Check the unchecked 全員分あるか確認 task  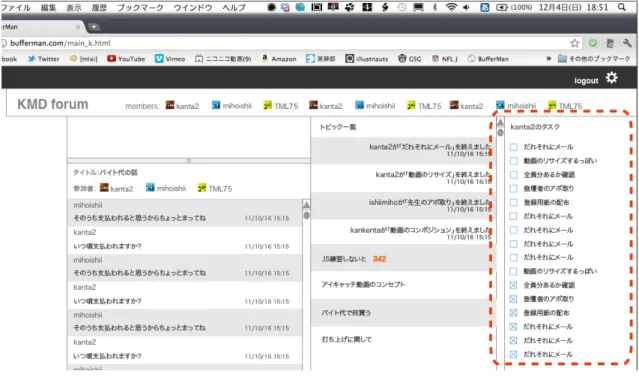513,175
